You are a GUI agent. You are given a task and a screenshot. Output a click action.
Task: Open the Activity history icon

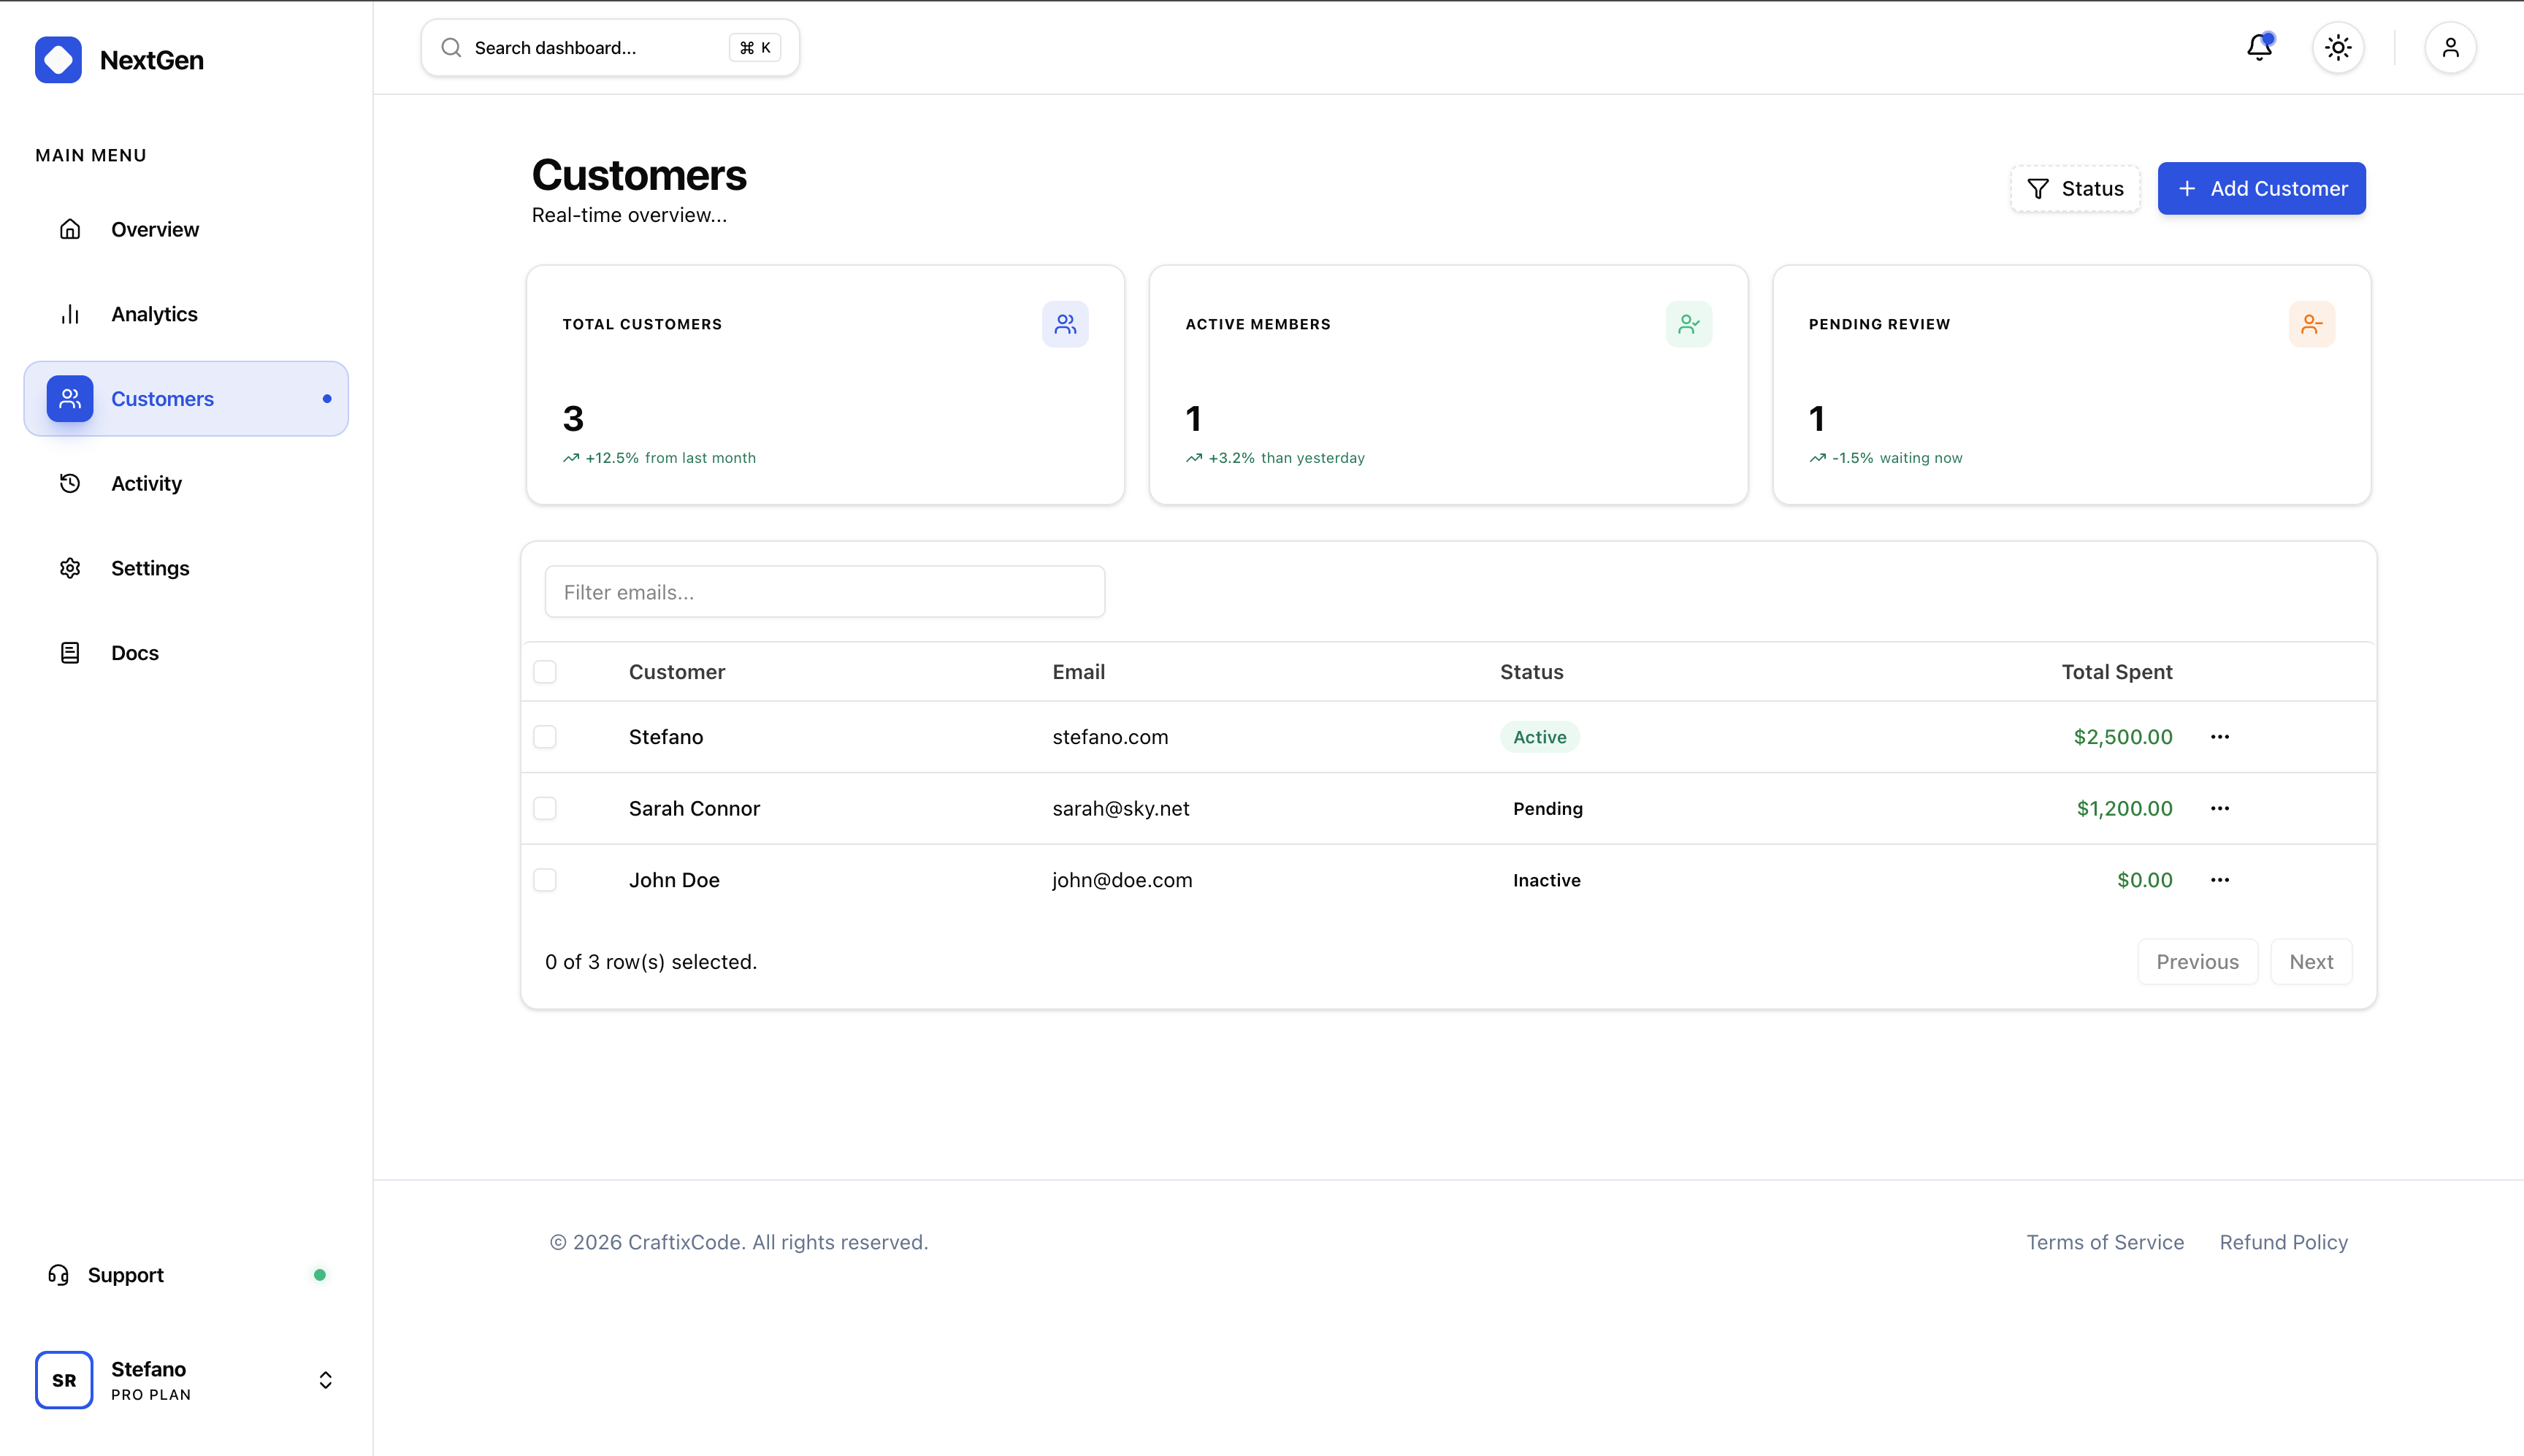pyautogui.click(x=69, y=483)
